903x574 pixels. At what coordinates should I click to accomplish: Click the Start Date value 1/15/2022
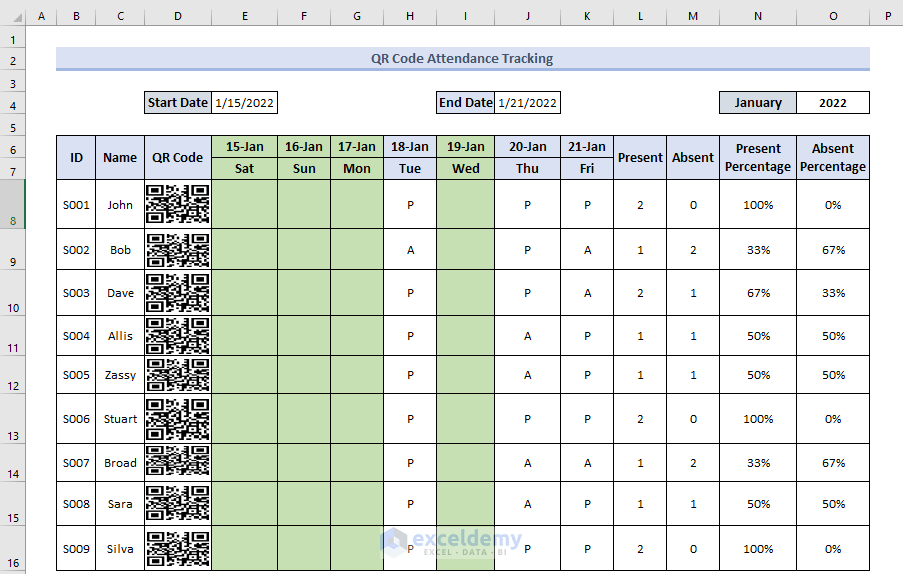point(244,102)
